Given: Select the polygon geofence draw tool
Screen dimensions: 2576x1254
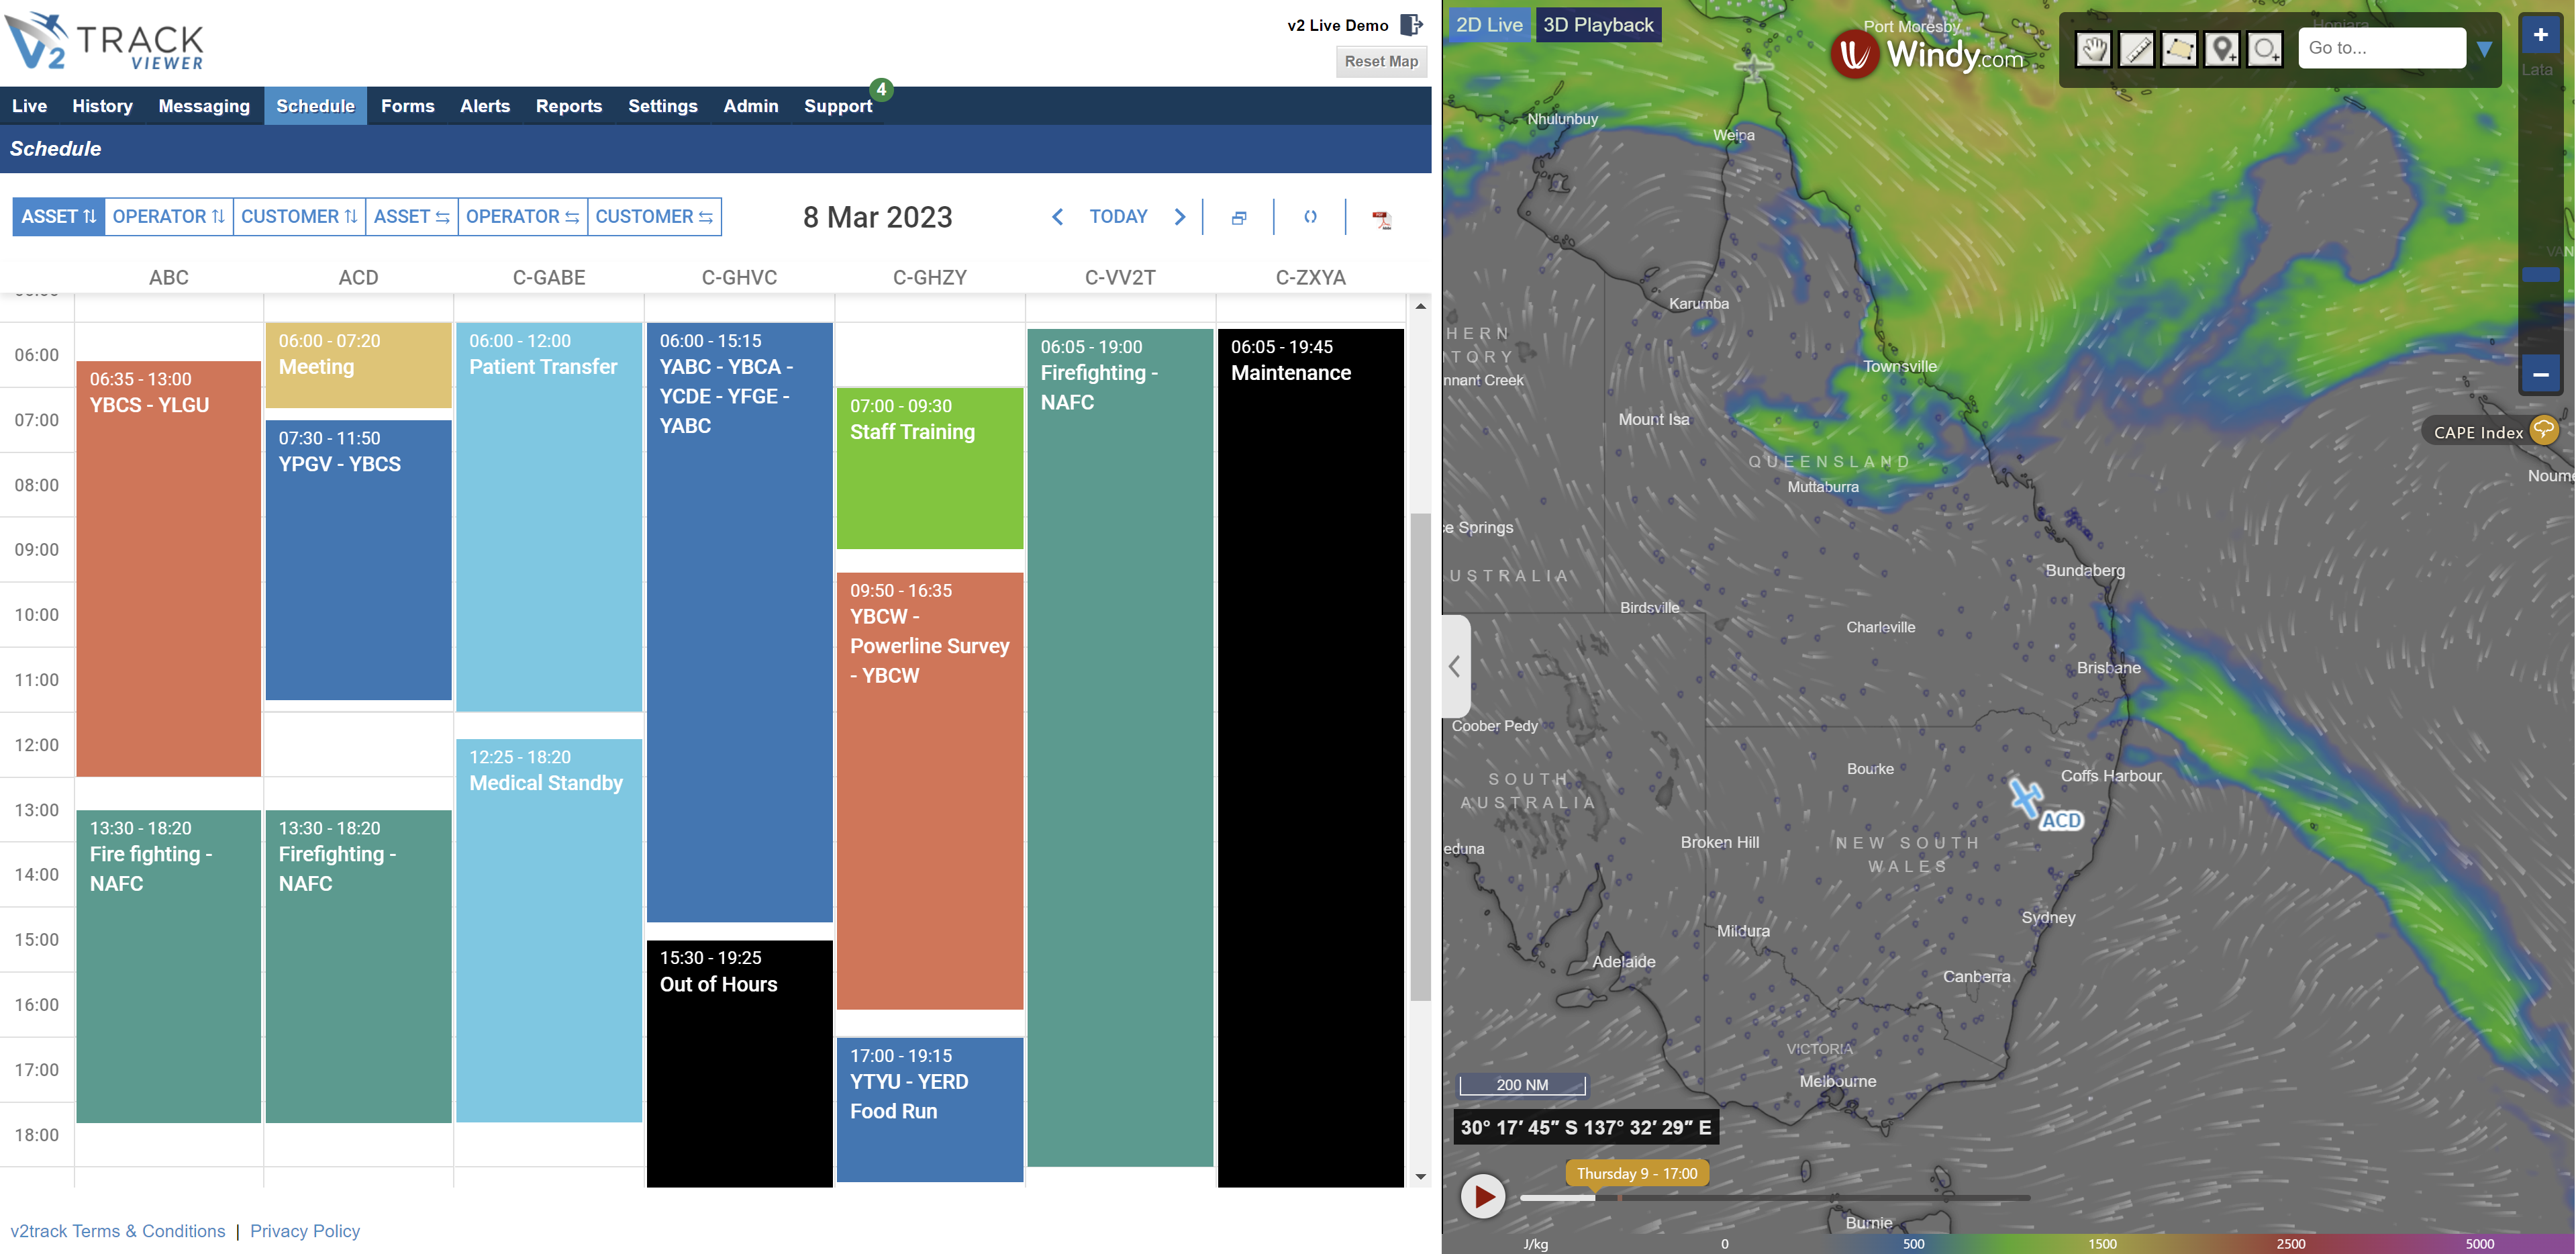Looking at the screenshot, I should tap(2179, 48).
